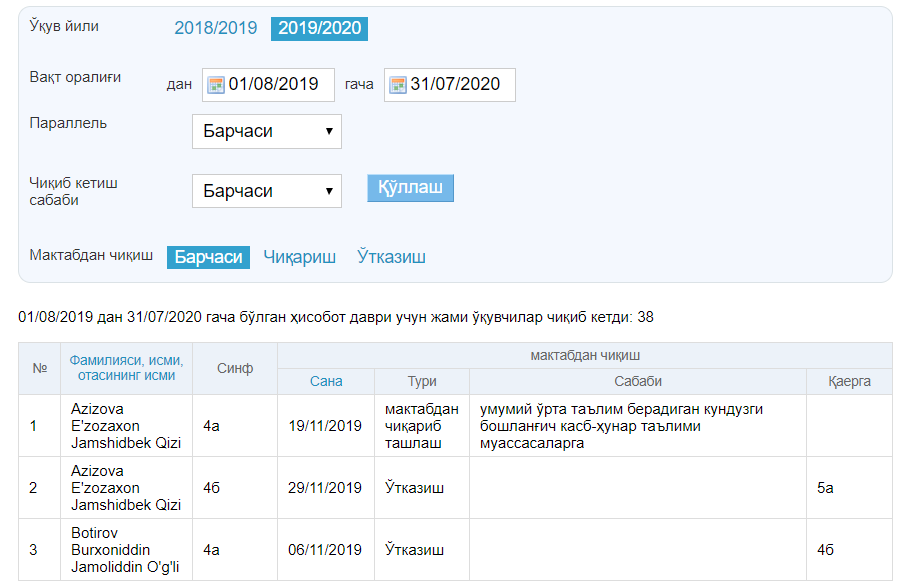
Task: Select the 2018/2019 school year
Action: 215,29
